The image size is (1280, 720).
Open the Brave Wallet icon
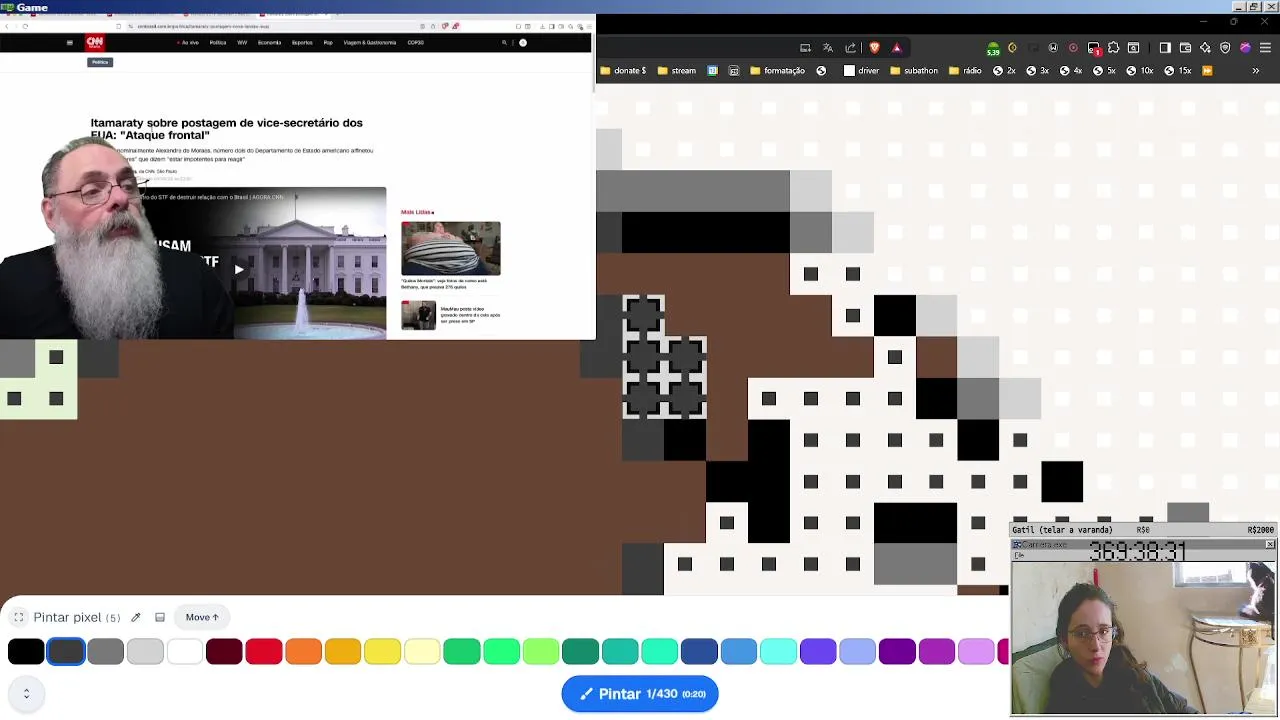pyautogui.click(x=1185, y=48)
